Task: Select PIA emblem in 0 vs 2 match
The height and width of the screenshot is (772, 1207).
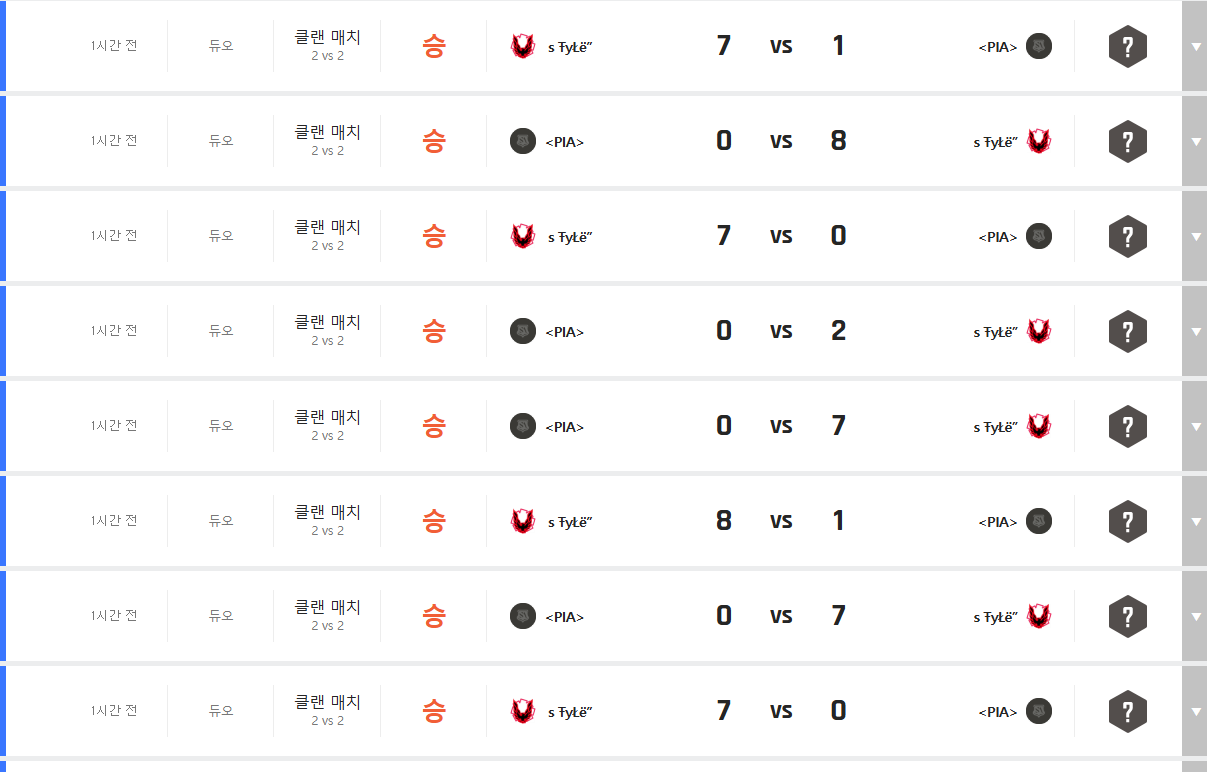Action: [x=522, y=331]
